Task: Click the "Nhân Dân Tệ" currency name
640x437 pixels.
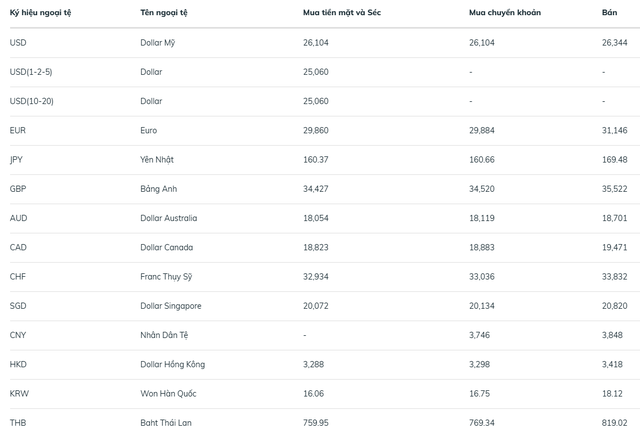Action: (x=165, y=335)
